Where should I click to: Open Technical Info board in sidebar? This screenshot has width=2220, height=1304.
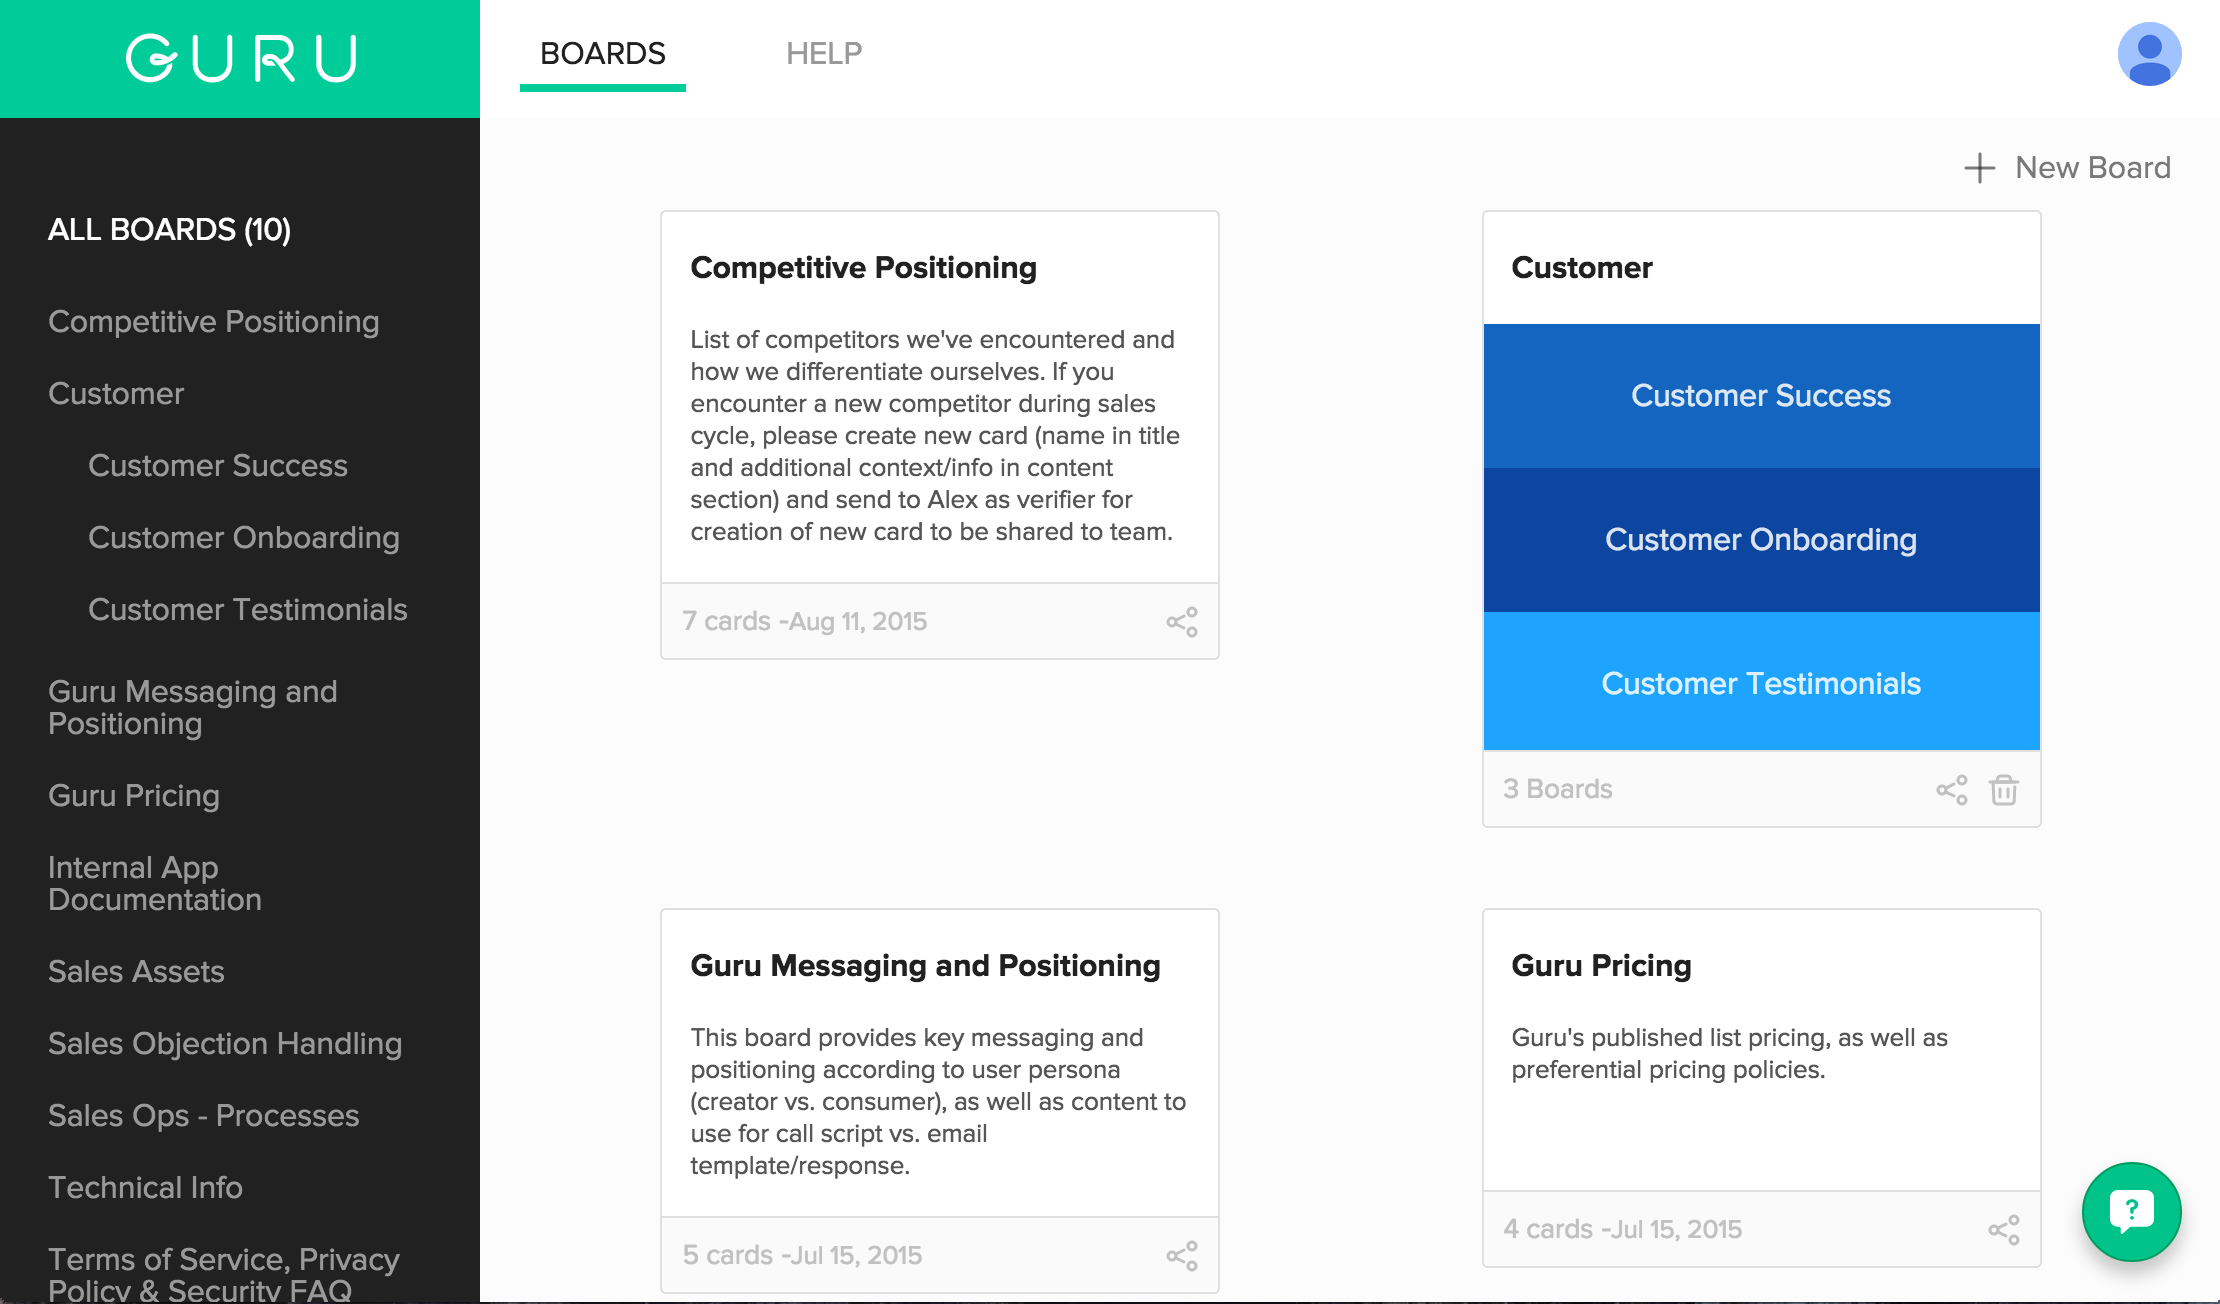(x=145, y=1187)
